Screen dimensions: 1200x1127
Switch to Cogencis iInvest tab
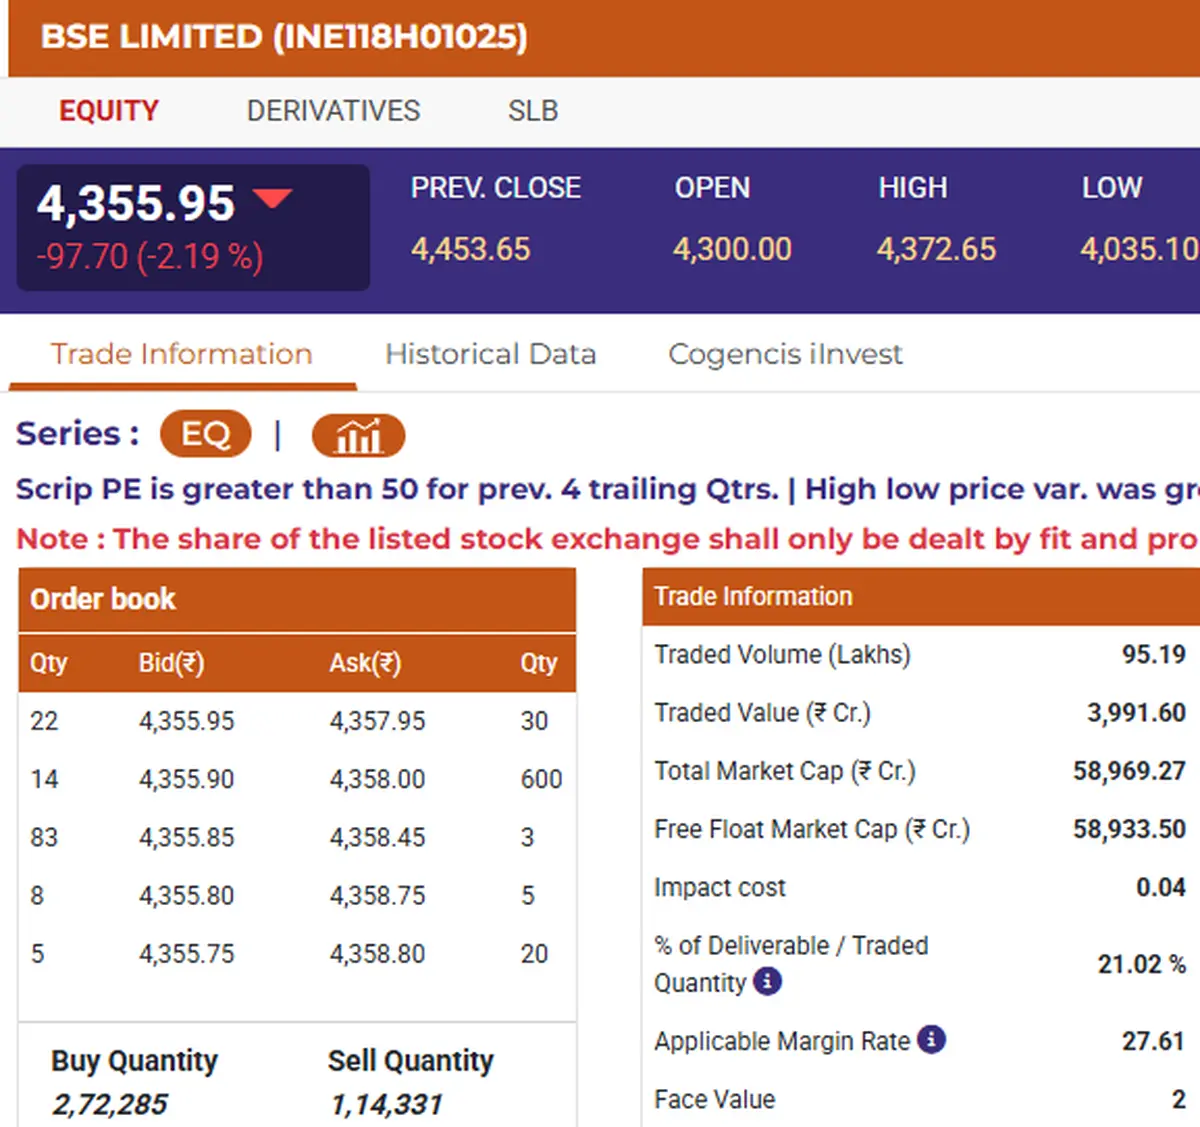[x=785, y=354]
